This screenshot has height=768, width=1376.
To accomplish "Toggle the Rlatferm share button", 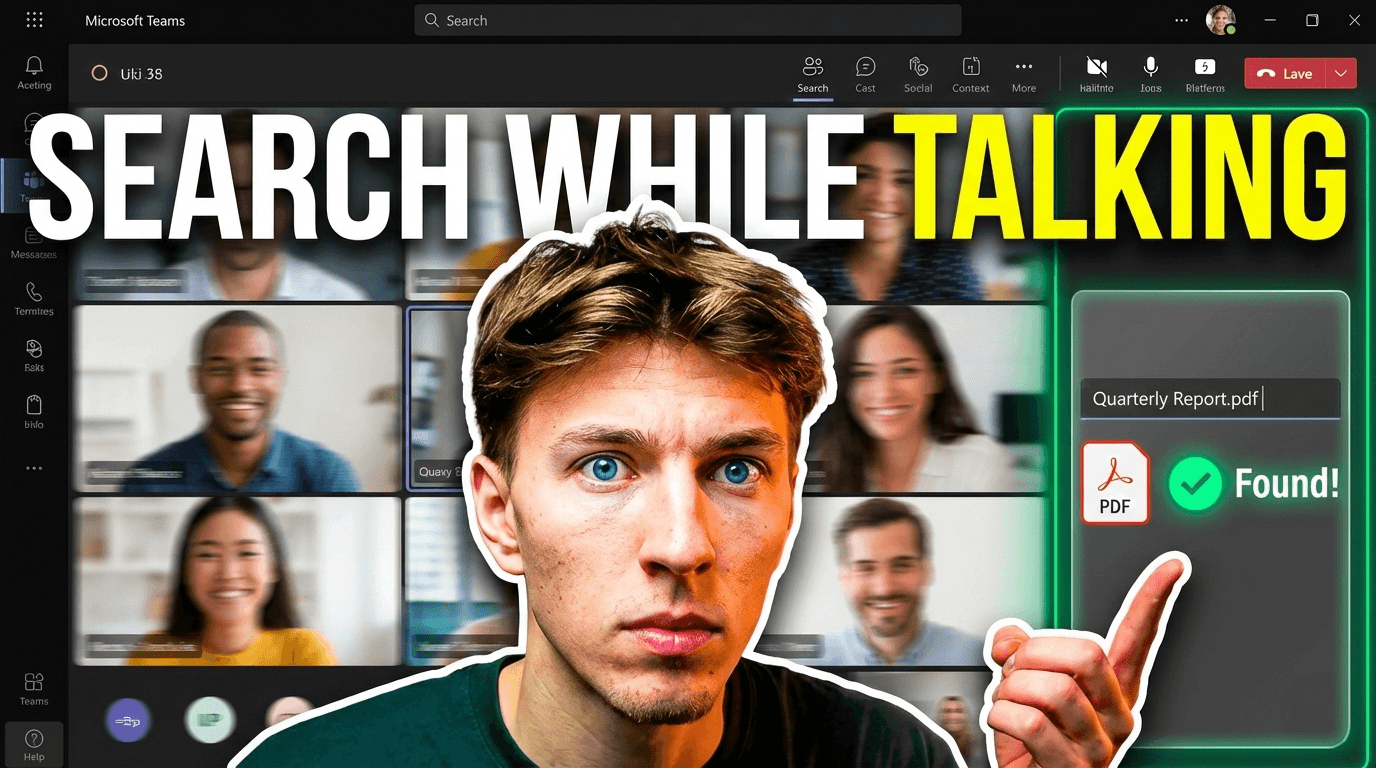I will click(x=1205, y=75).
